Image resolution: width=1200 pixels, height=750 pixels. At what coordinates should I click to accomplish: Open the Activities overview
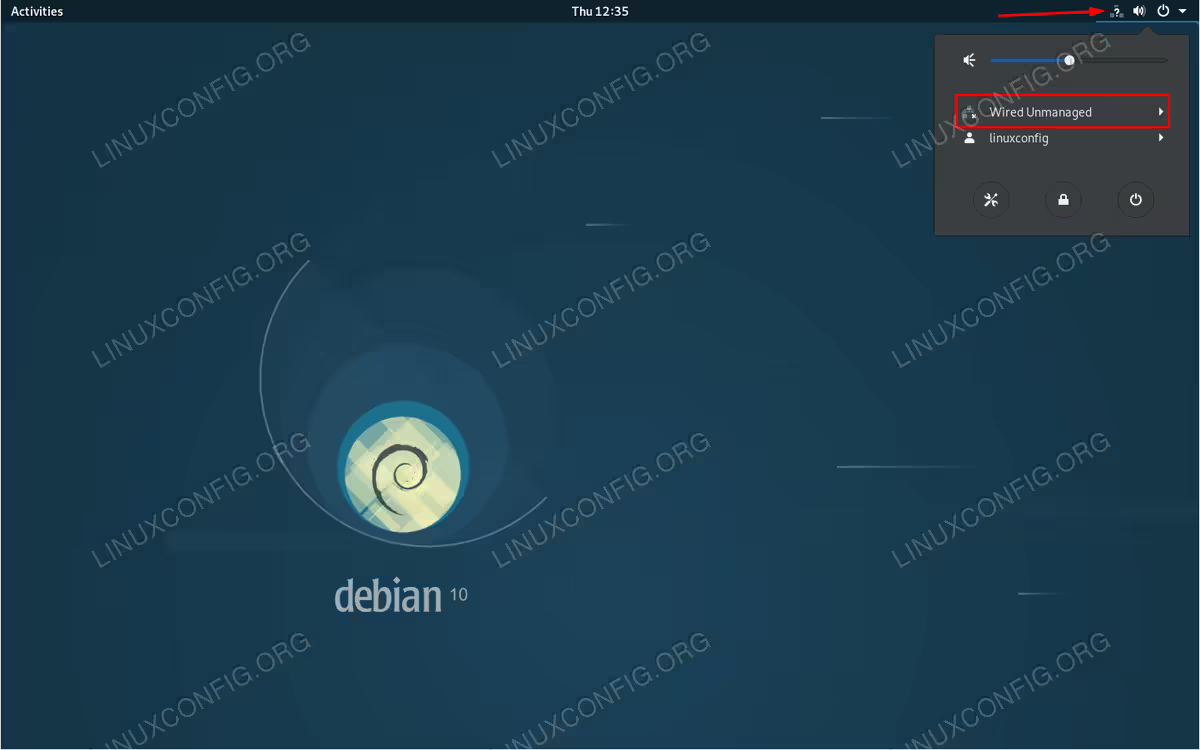pyautogui.click(x=37, y=11)
